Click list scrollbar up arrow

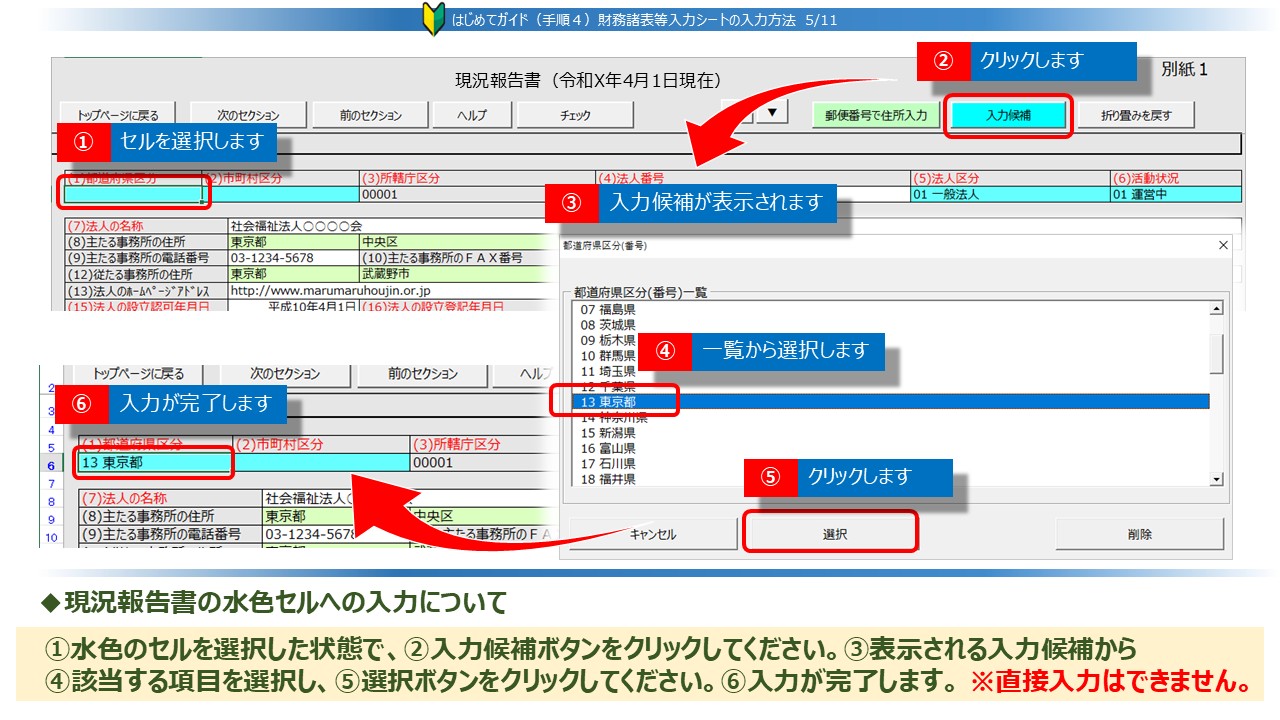1216,310
